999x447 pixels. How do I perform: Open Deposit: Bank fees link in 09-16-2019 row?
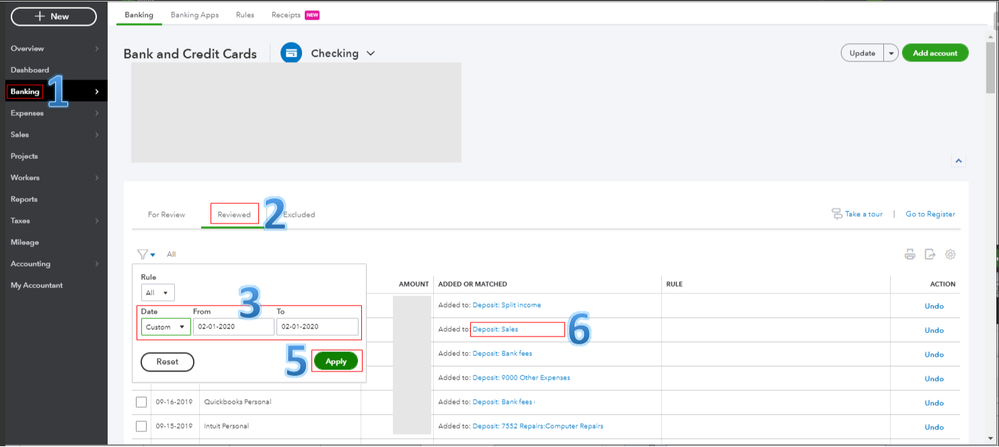502,402
